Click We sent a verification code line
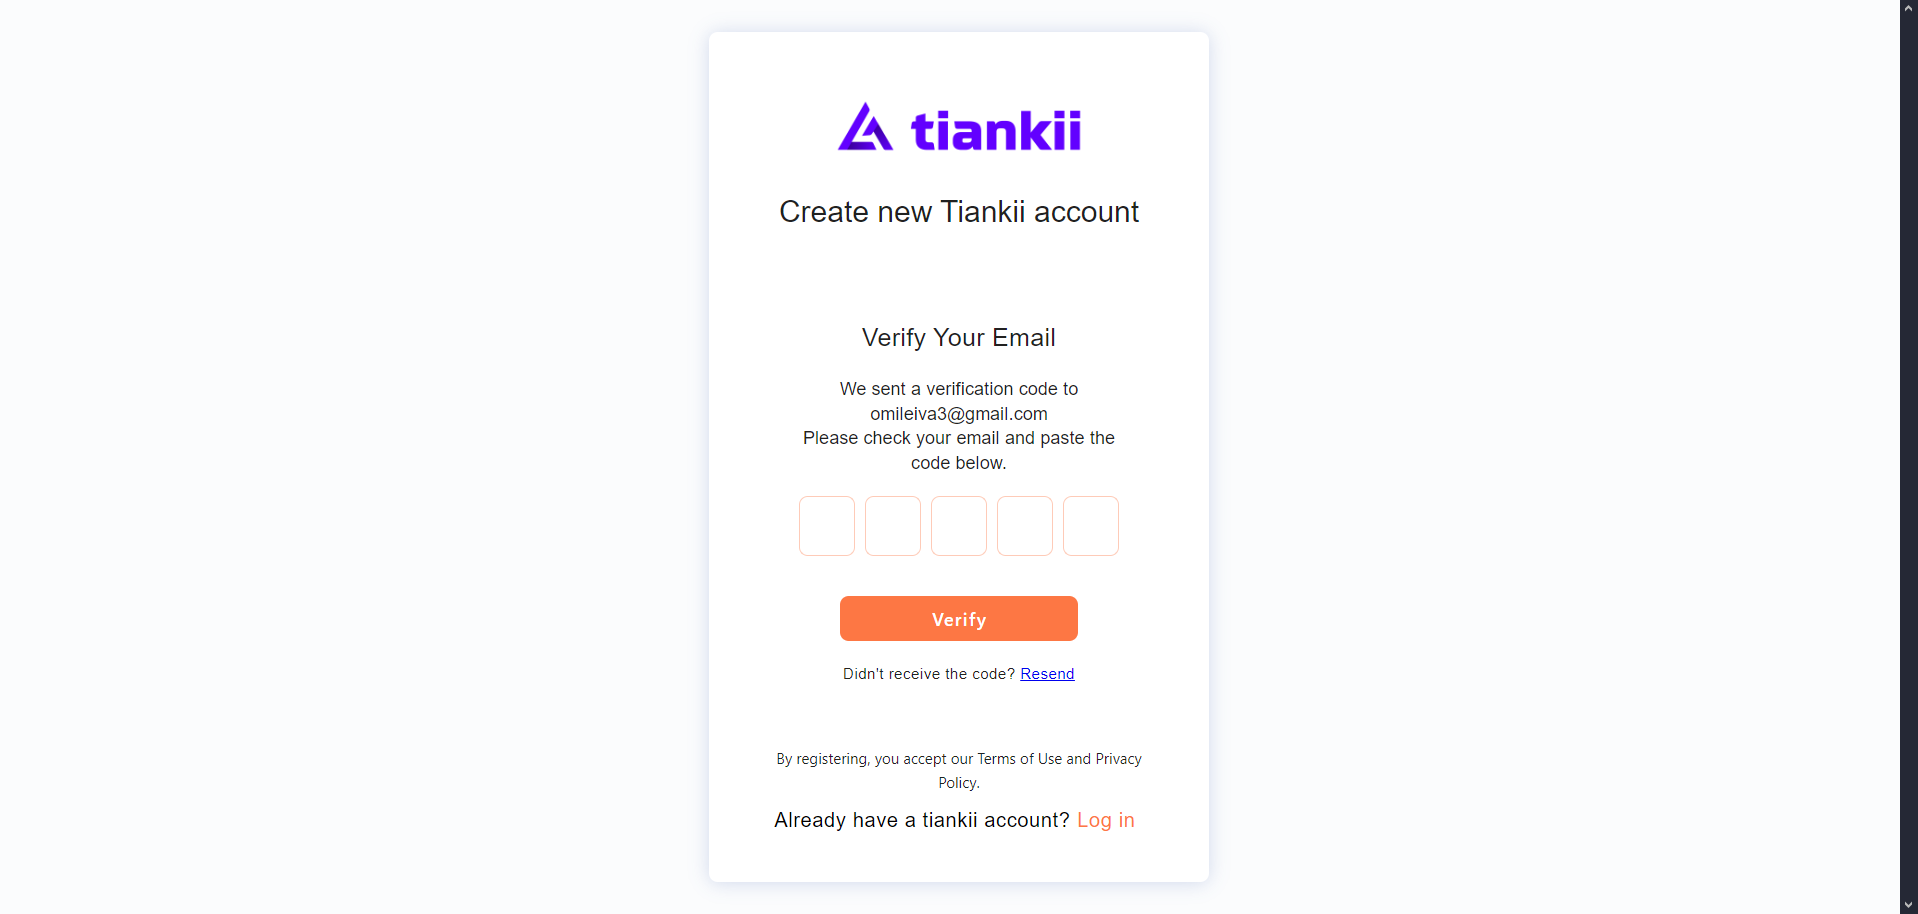The height and width of the screenshot is (914, 1918). coord(959,389)
